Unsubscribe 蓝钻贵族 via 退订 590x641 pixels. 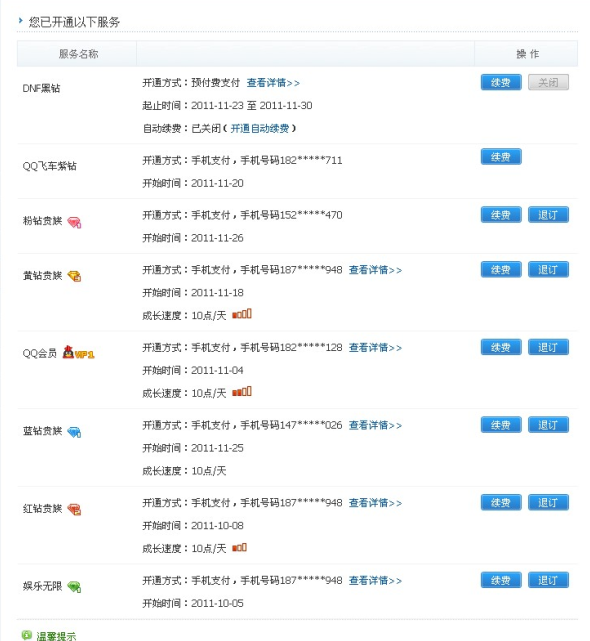point(548,425)
